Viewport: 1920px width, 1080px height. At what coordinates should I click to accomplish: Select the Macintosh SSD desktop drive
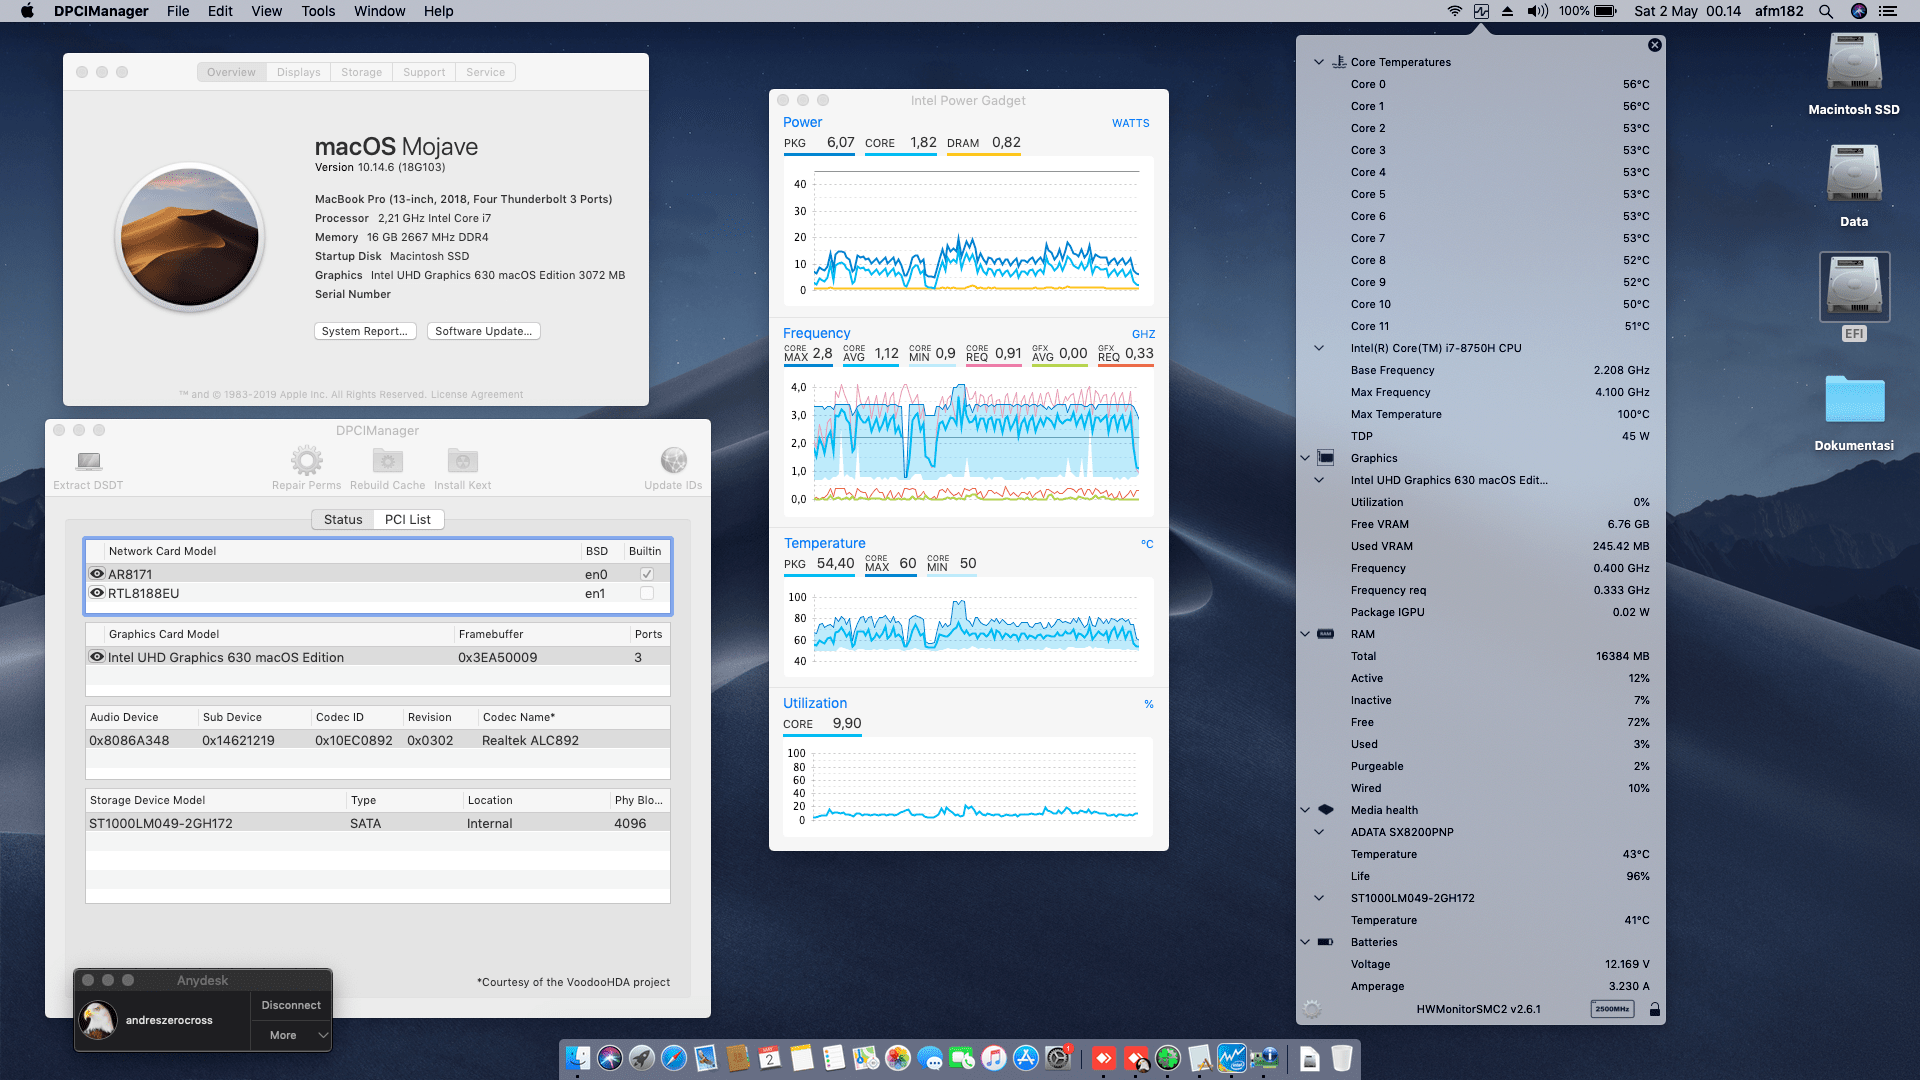(x=1854, y=74)
